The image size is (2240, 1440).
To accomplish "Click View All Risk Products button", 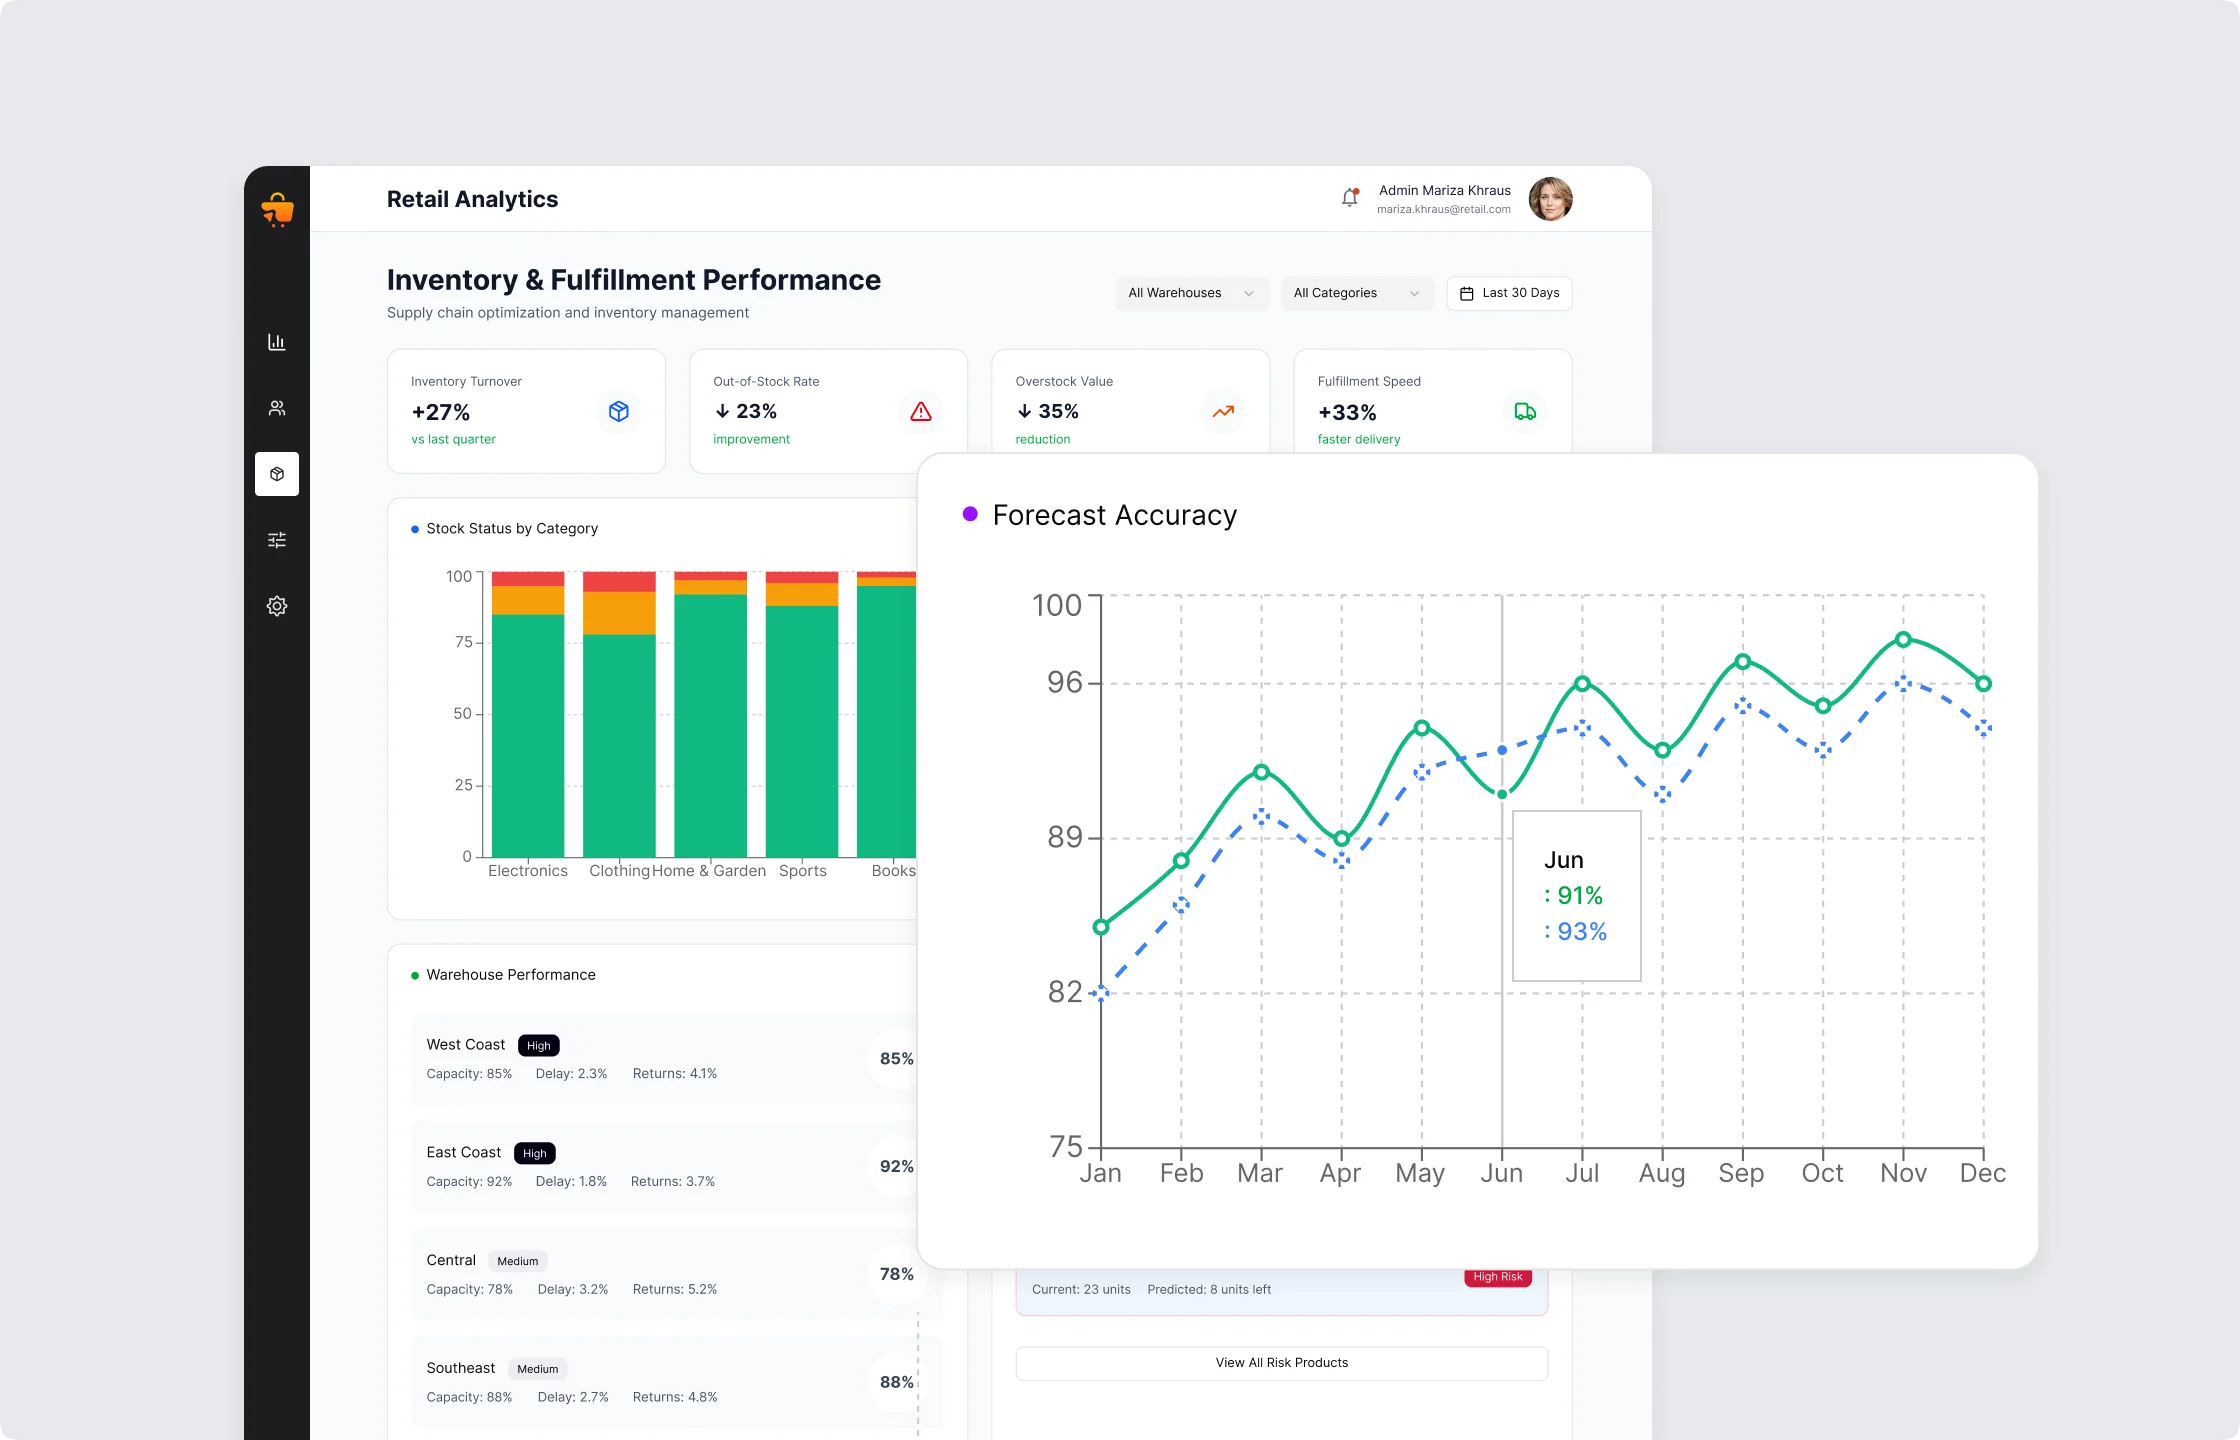I will (x=1282, y=1363).
